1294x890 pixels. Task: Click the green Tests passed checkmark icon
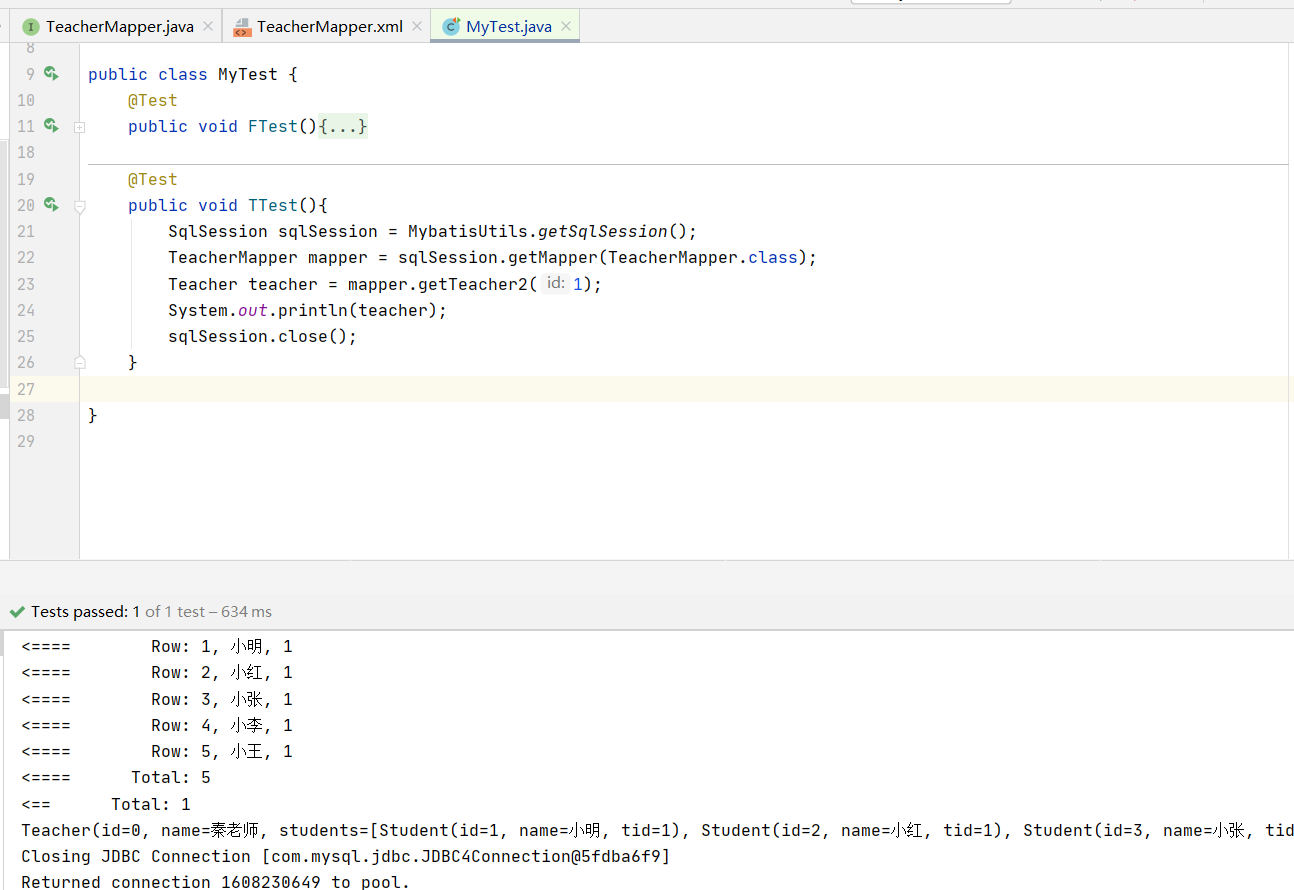[17, 612]
